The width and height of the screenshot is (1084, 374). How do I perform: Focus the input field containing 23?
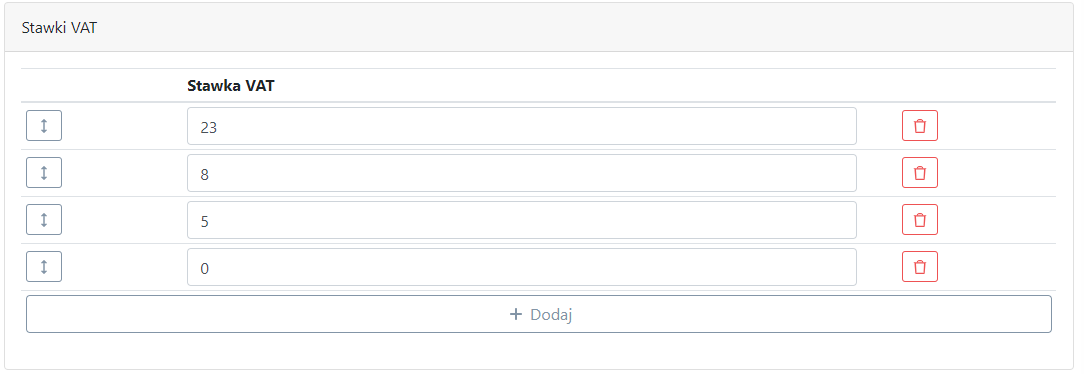click(522, 126)
